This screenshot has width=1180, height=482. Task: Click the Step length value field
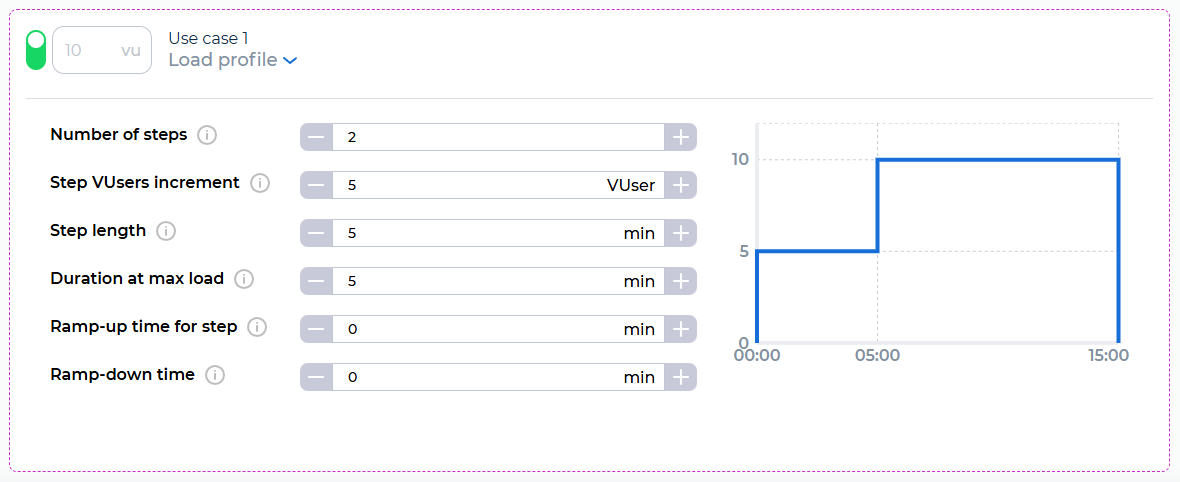coord(480,233)
